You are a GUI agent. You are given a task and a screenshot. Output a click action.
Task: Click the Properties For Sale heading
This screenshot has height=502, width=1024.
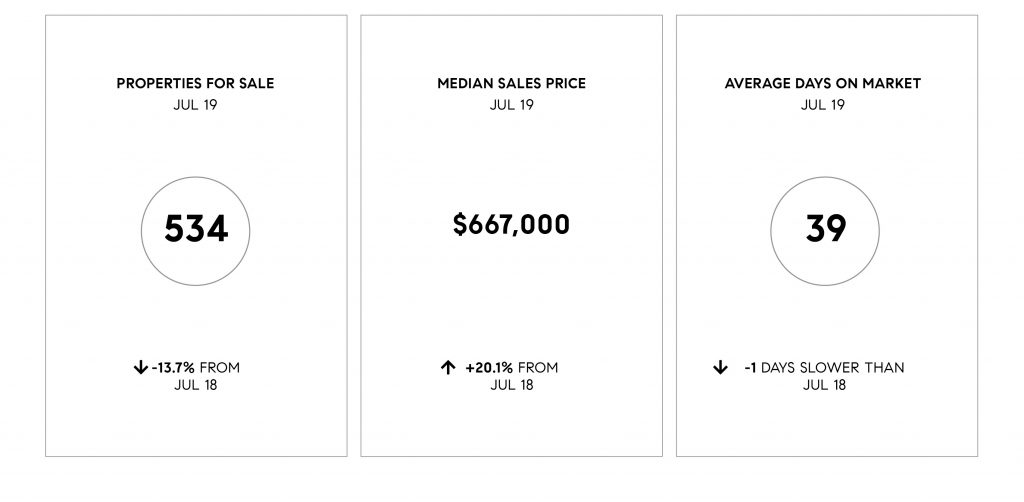[x=195, y=84]
